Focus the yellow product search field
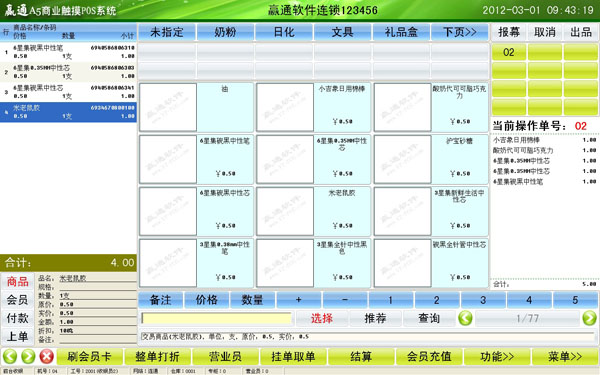 (217, 318)
